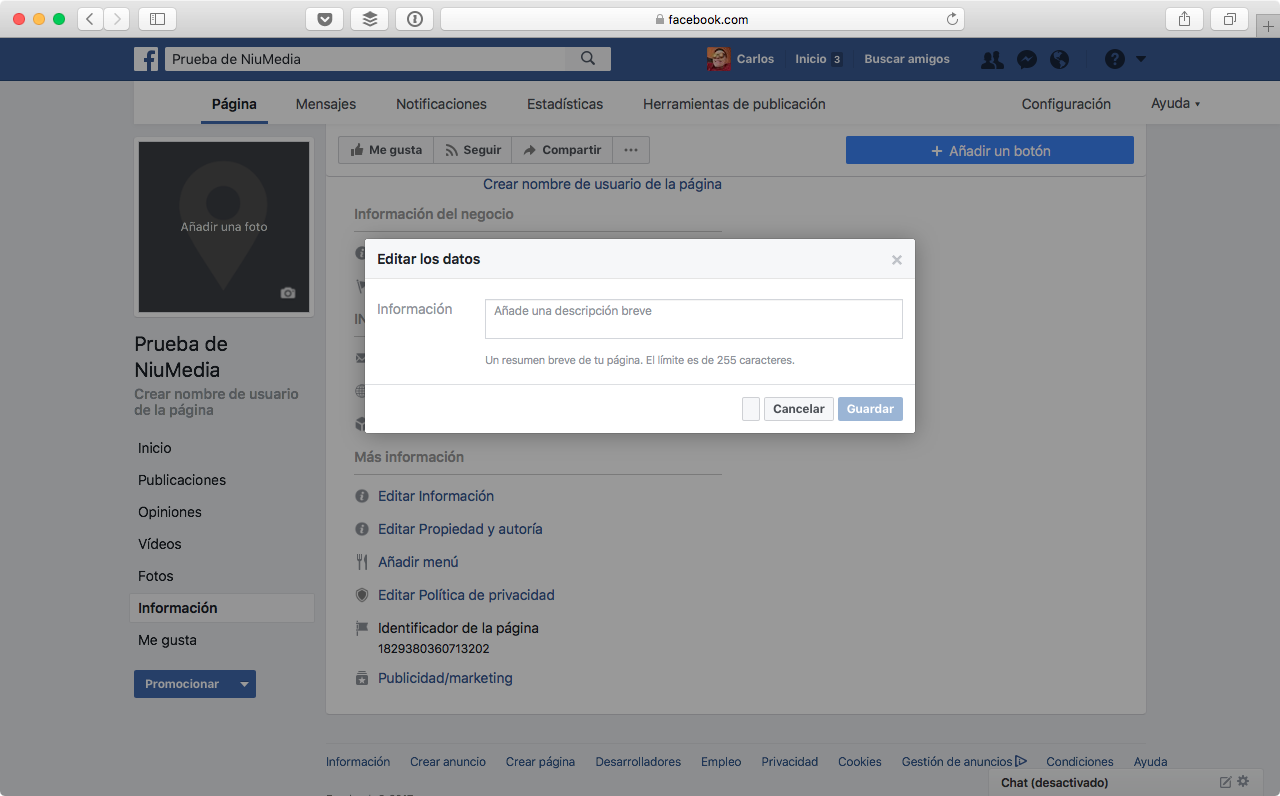The height and width of the screenshot is (796, 1280).
Task: Open the Mensajes tab
Action: 326,104
